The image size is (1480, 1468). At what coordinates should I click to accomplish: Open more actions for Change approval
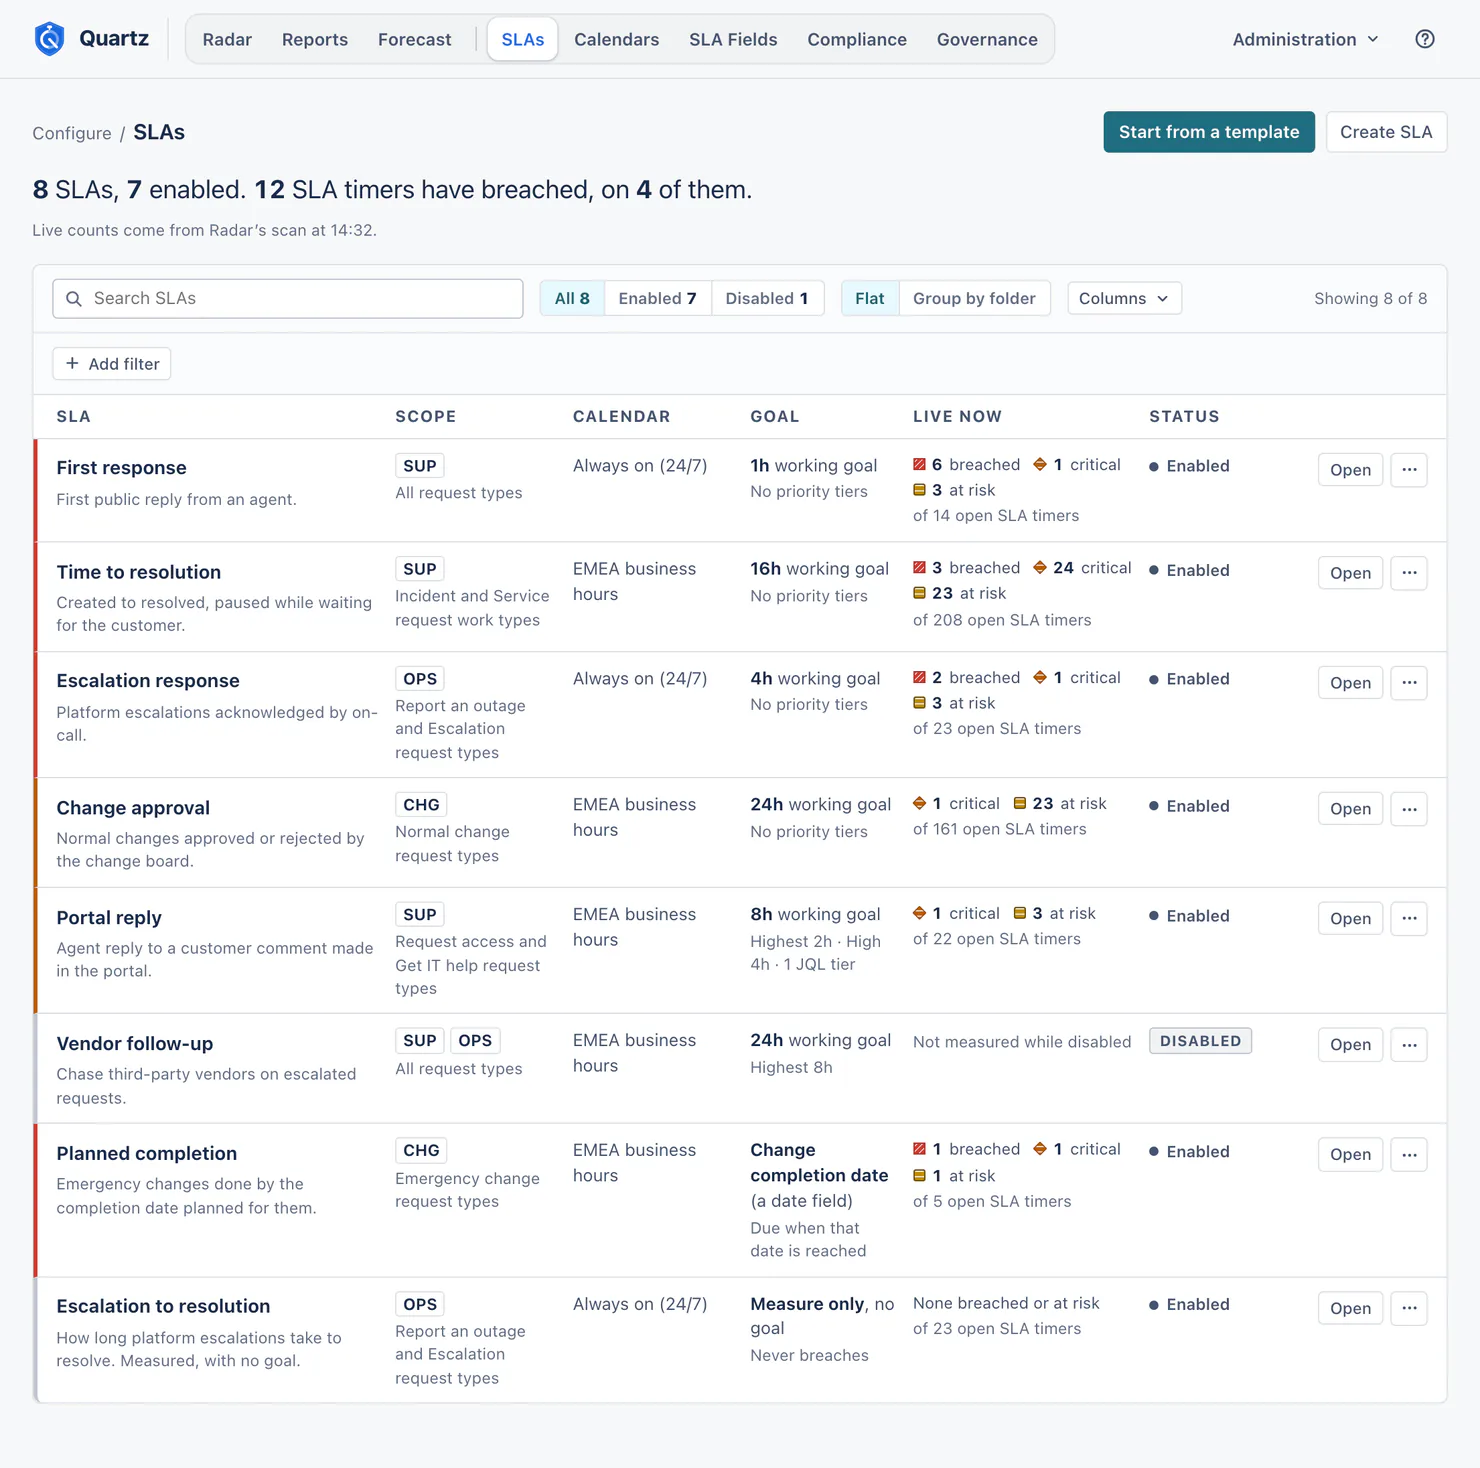tap(1409, 809)
